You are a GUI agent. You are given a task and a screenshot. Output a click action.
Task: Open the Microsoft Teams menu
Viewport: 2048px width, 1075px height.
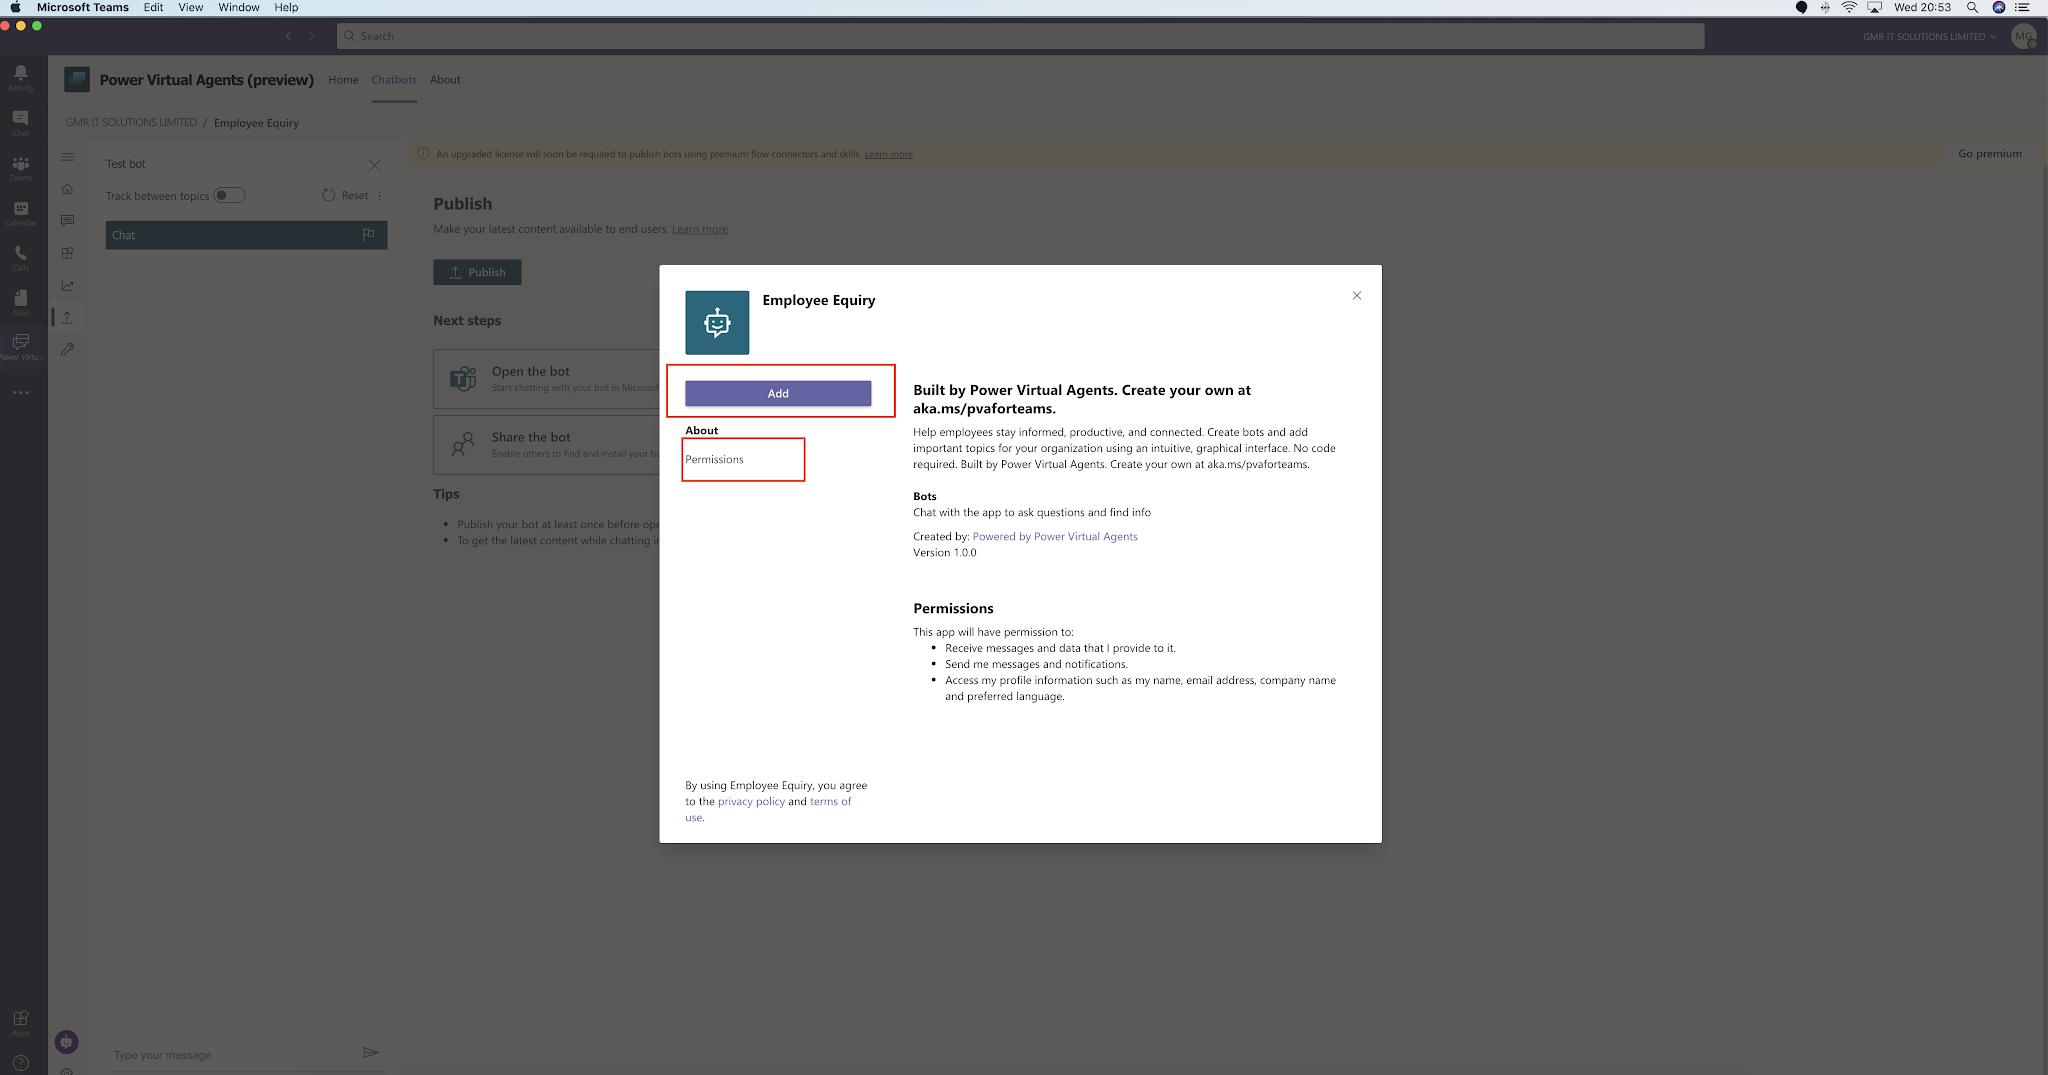tap(83, 7)
